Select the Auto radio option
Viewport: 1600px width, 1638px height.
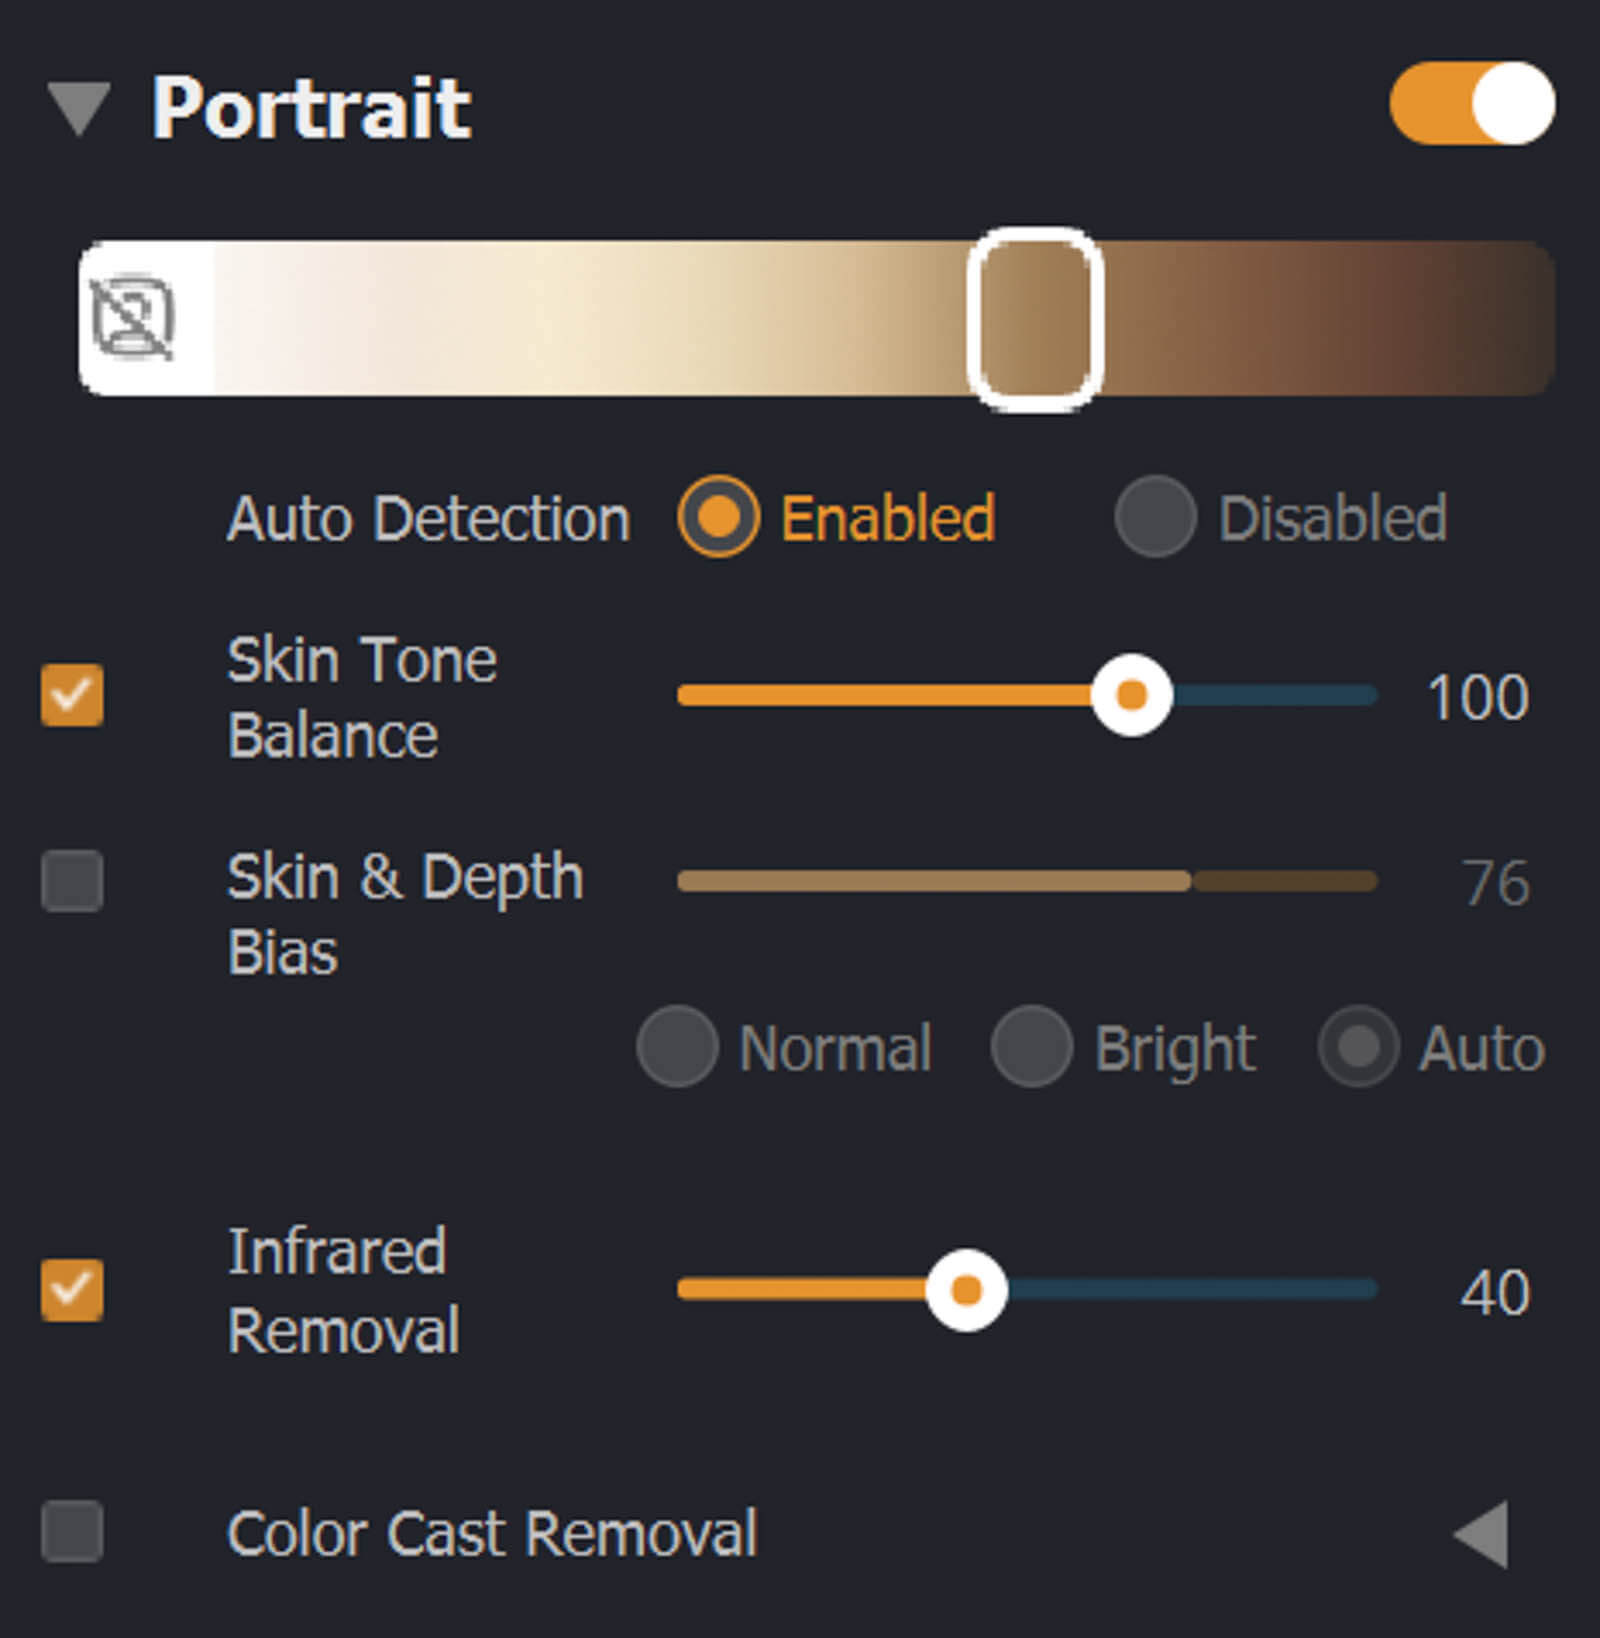click(x=1358, y=1047)
